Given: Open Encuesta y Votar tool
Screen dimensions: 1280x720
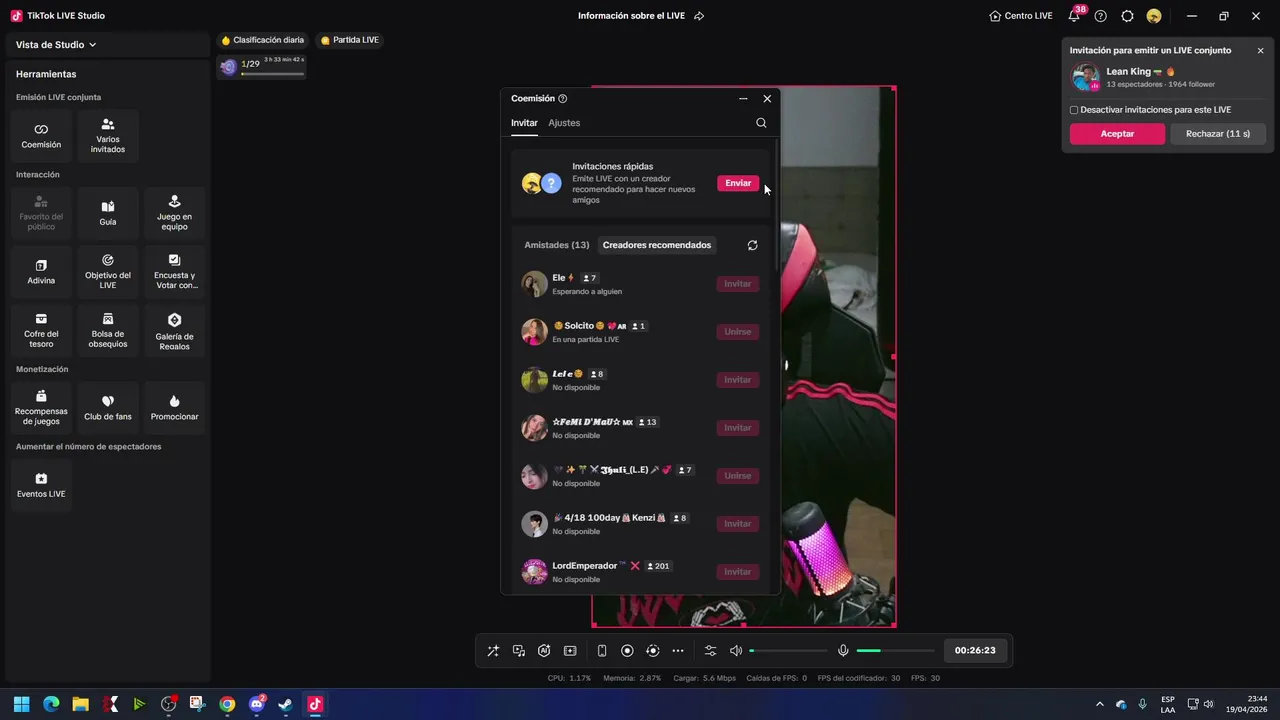Looking at the screenshot, I should tap(174, 272).
